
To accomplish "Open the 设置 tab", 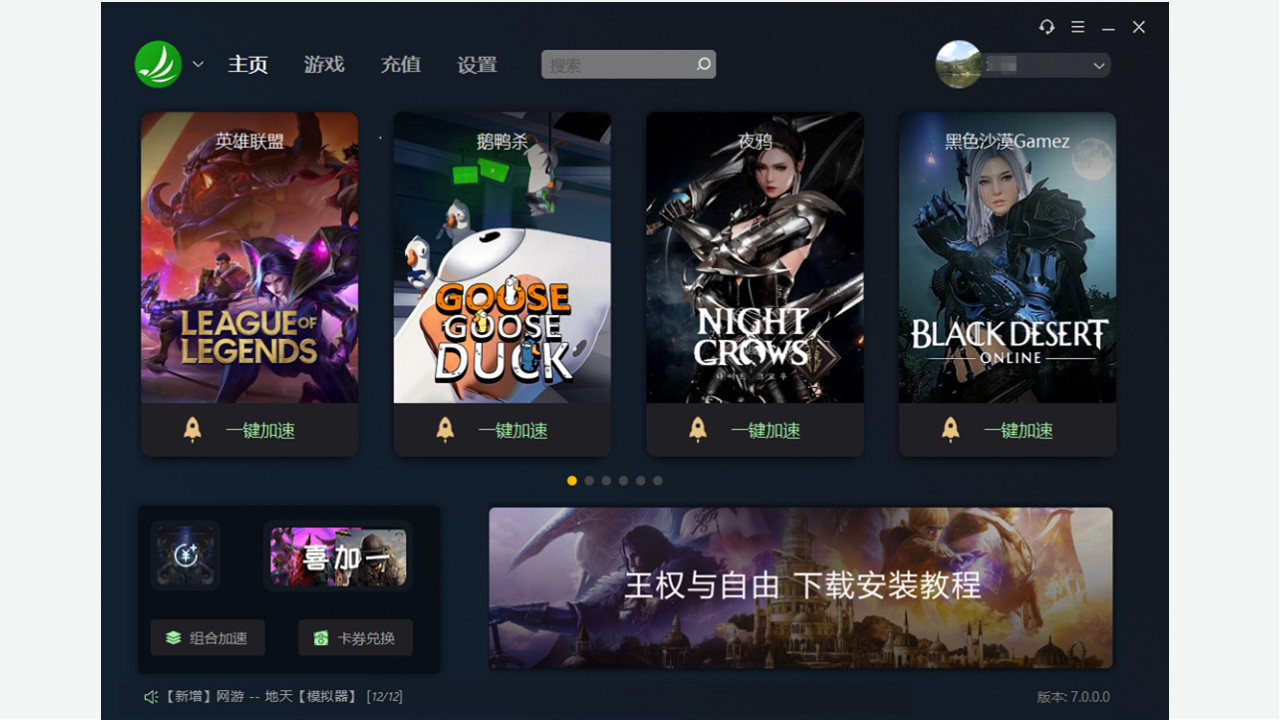I will 477,64.
